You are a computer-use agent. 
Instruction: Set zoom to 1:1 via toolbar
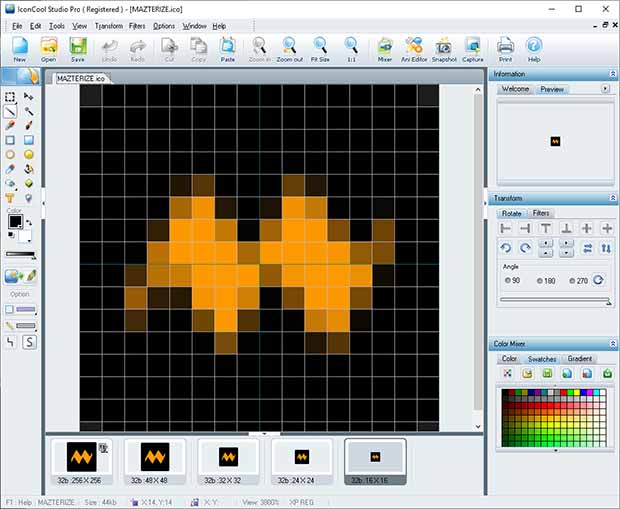pos(351,49)
